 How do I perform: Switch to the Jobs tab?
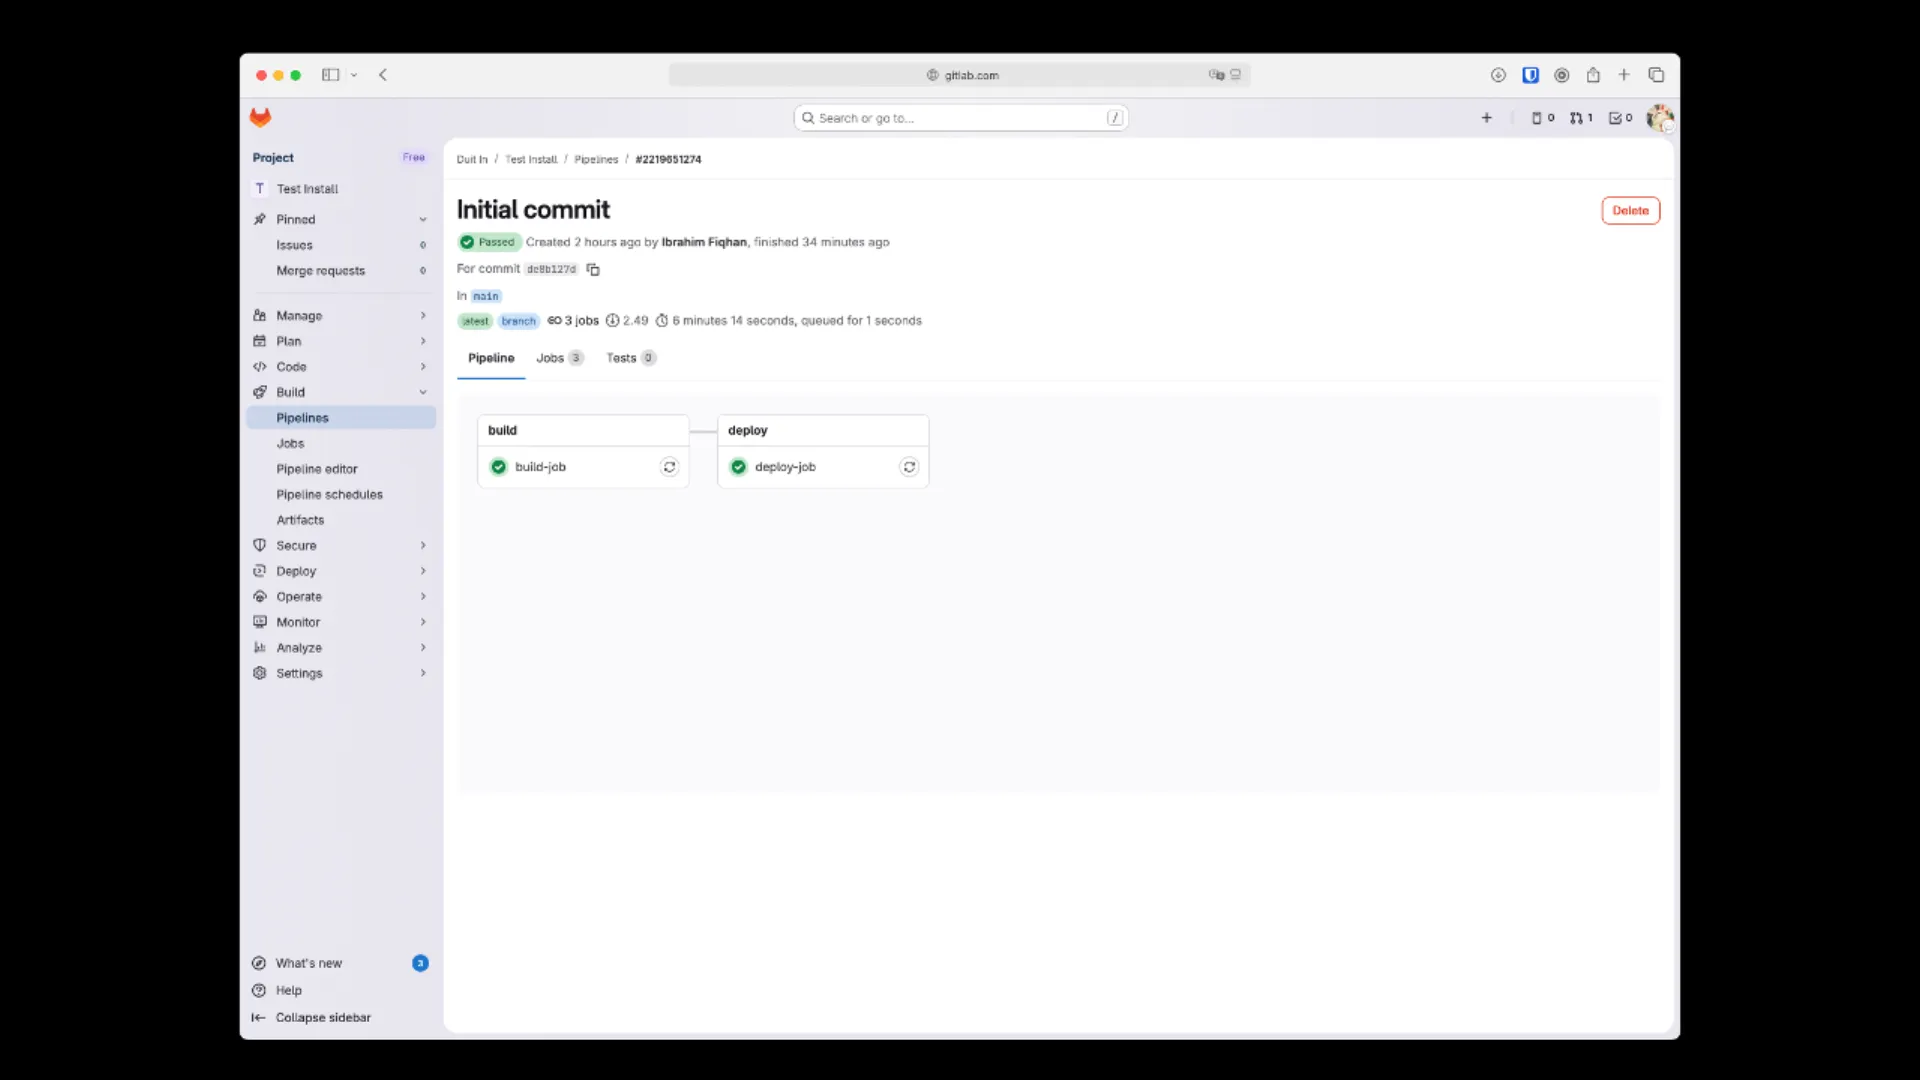pos(559,358)
